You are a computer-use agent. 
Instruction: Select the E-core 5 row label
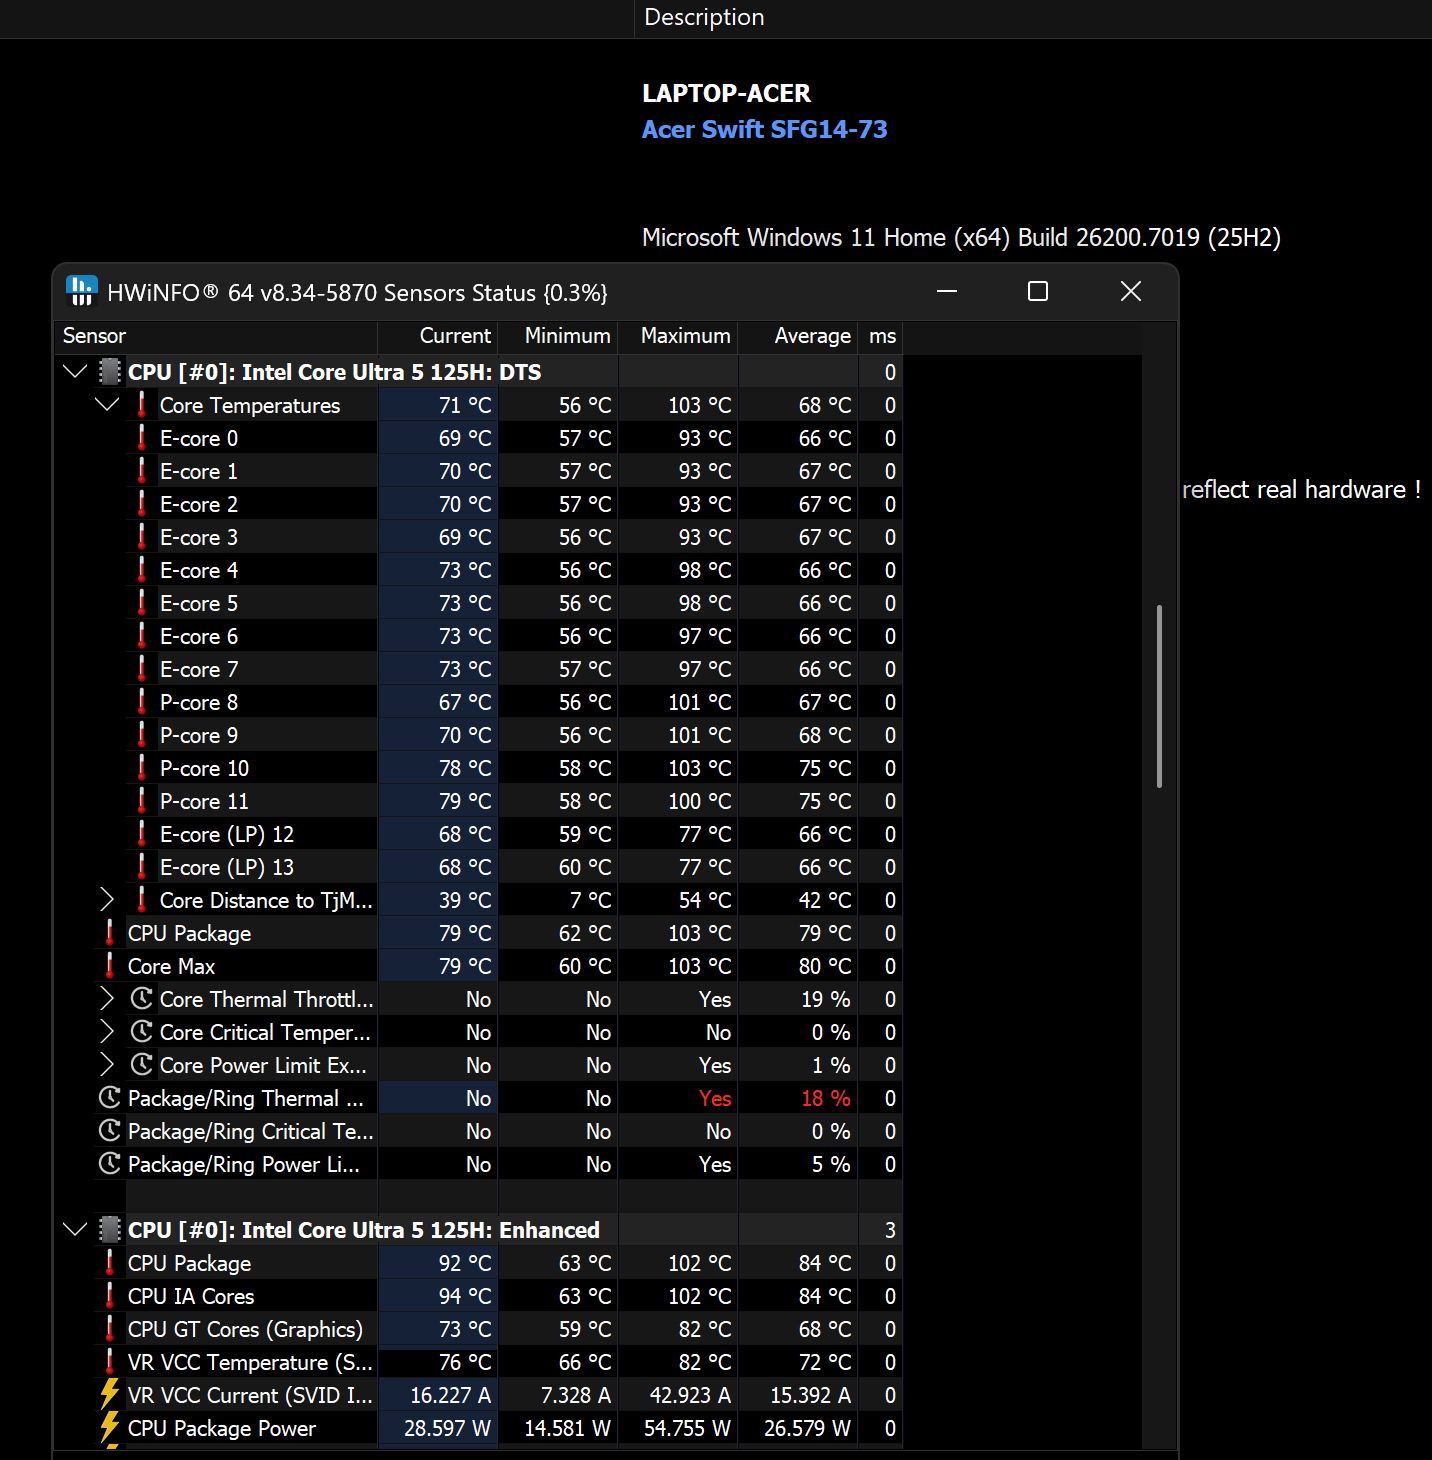[199, 603]
